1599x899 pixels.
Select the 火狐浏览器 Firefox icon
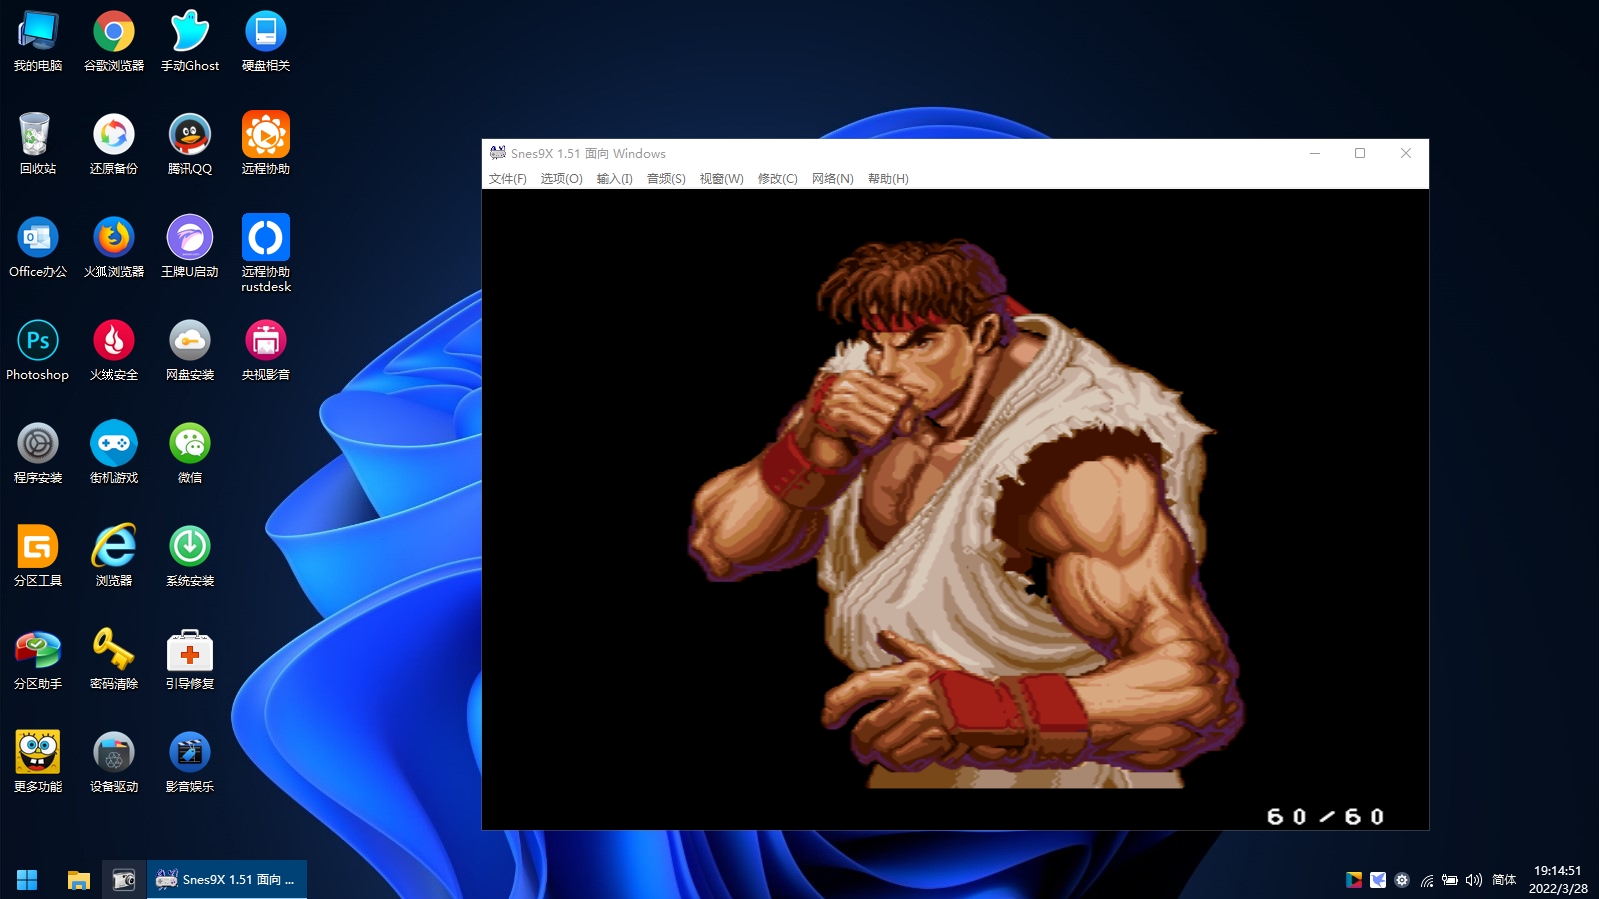click(x=114, y=248)
